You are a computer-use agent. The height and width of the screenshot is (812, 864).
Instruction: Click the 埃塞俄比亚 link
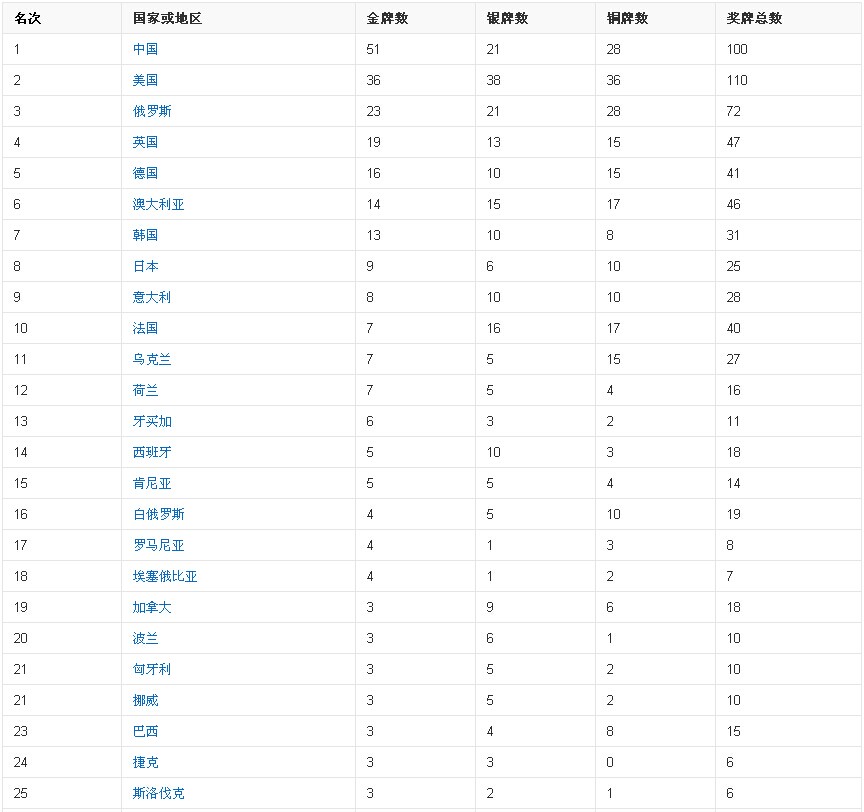[x=165, y=576]
